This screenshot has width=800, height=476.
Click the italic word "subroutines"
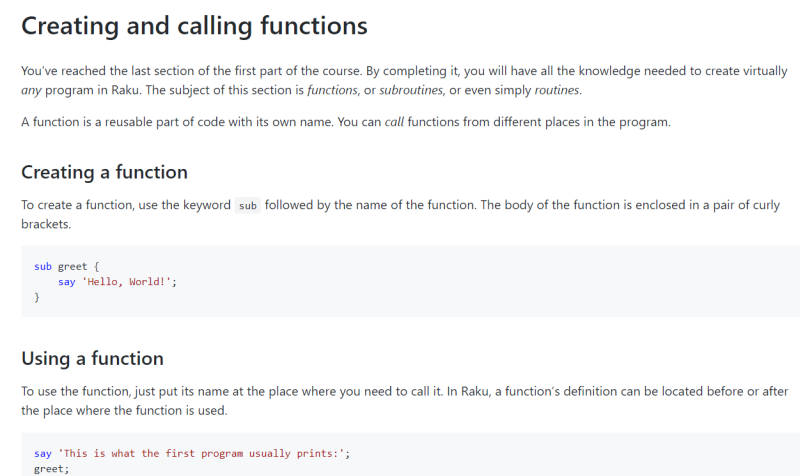coord(412,90)
